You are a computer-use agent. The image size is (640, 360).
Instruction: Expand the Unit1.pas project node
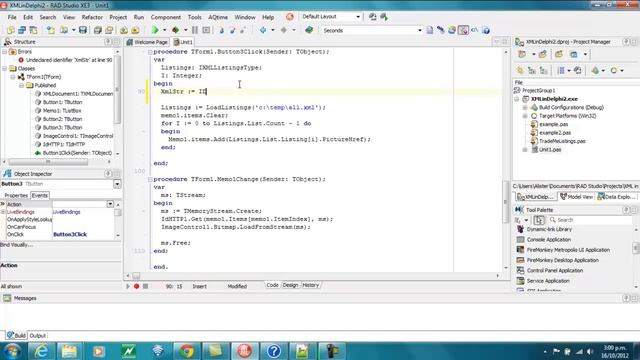pos(525,150)
